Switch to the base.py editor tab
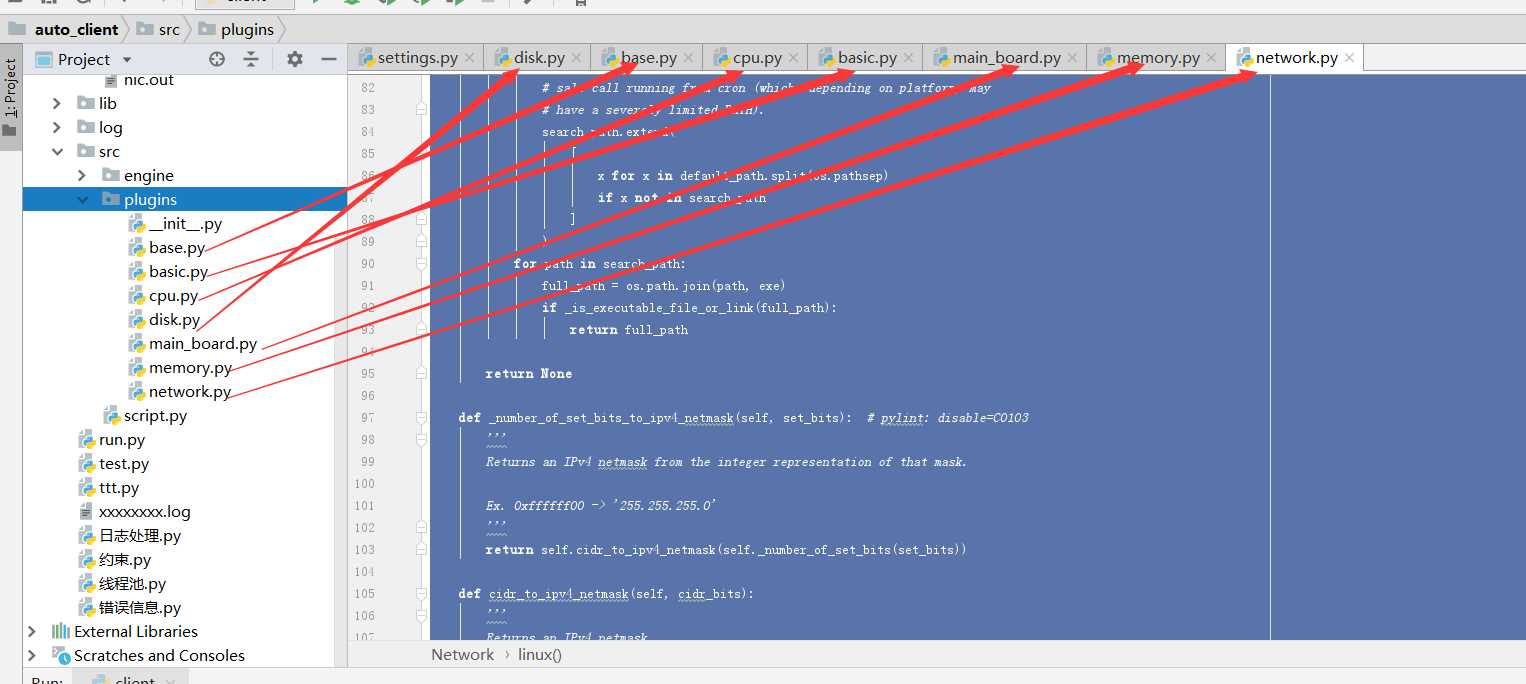1526x684 pixels. tap(648, 58)
